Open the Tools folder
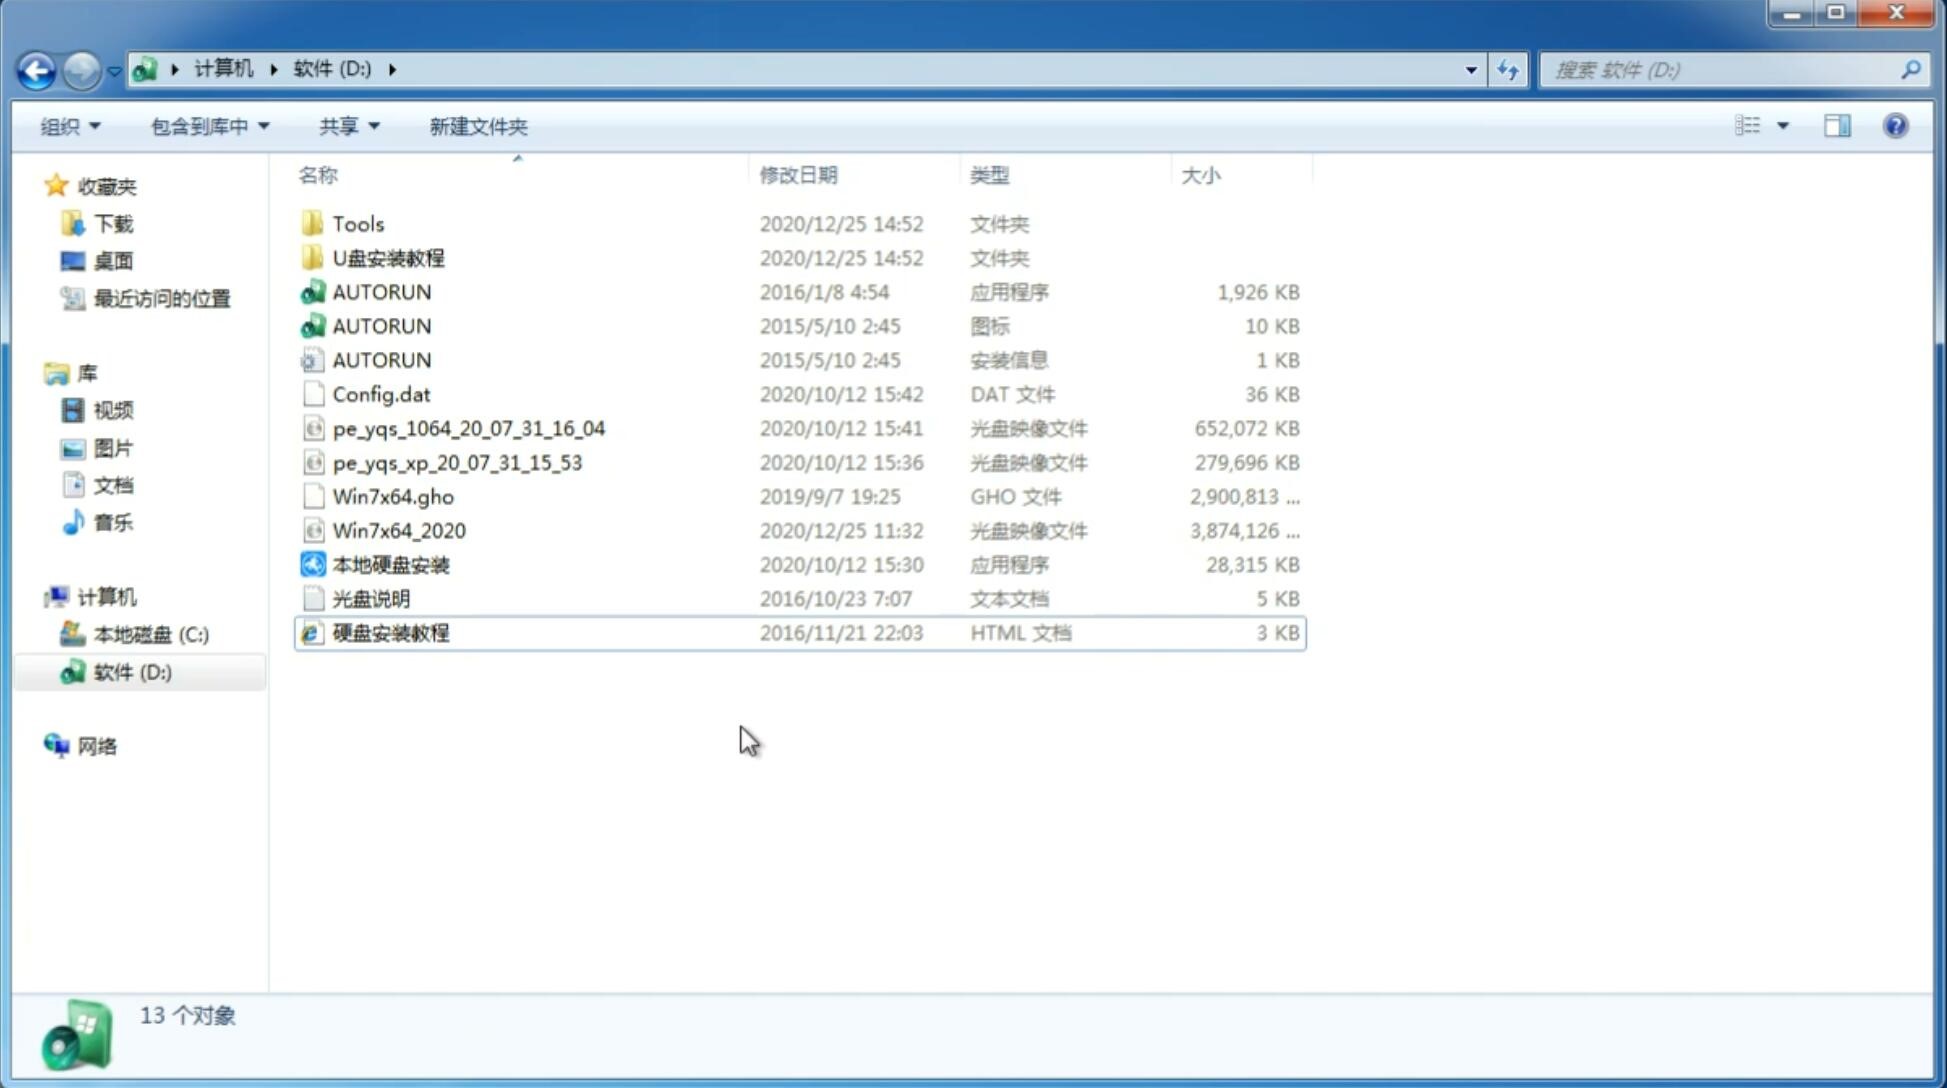1947x1088 pixels. (357, 223)
